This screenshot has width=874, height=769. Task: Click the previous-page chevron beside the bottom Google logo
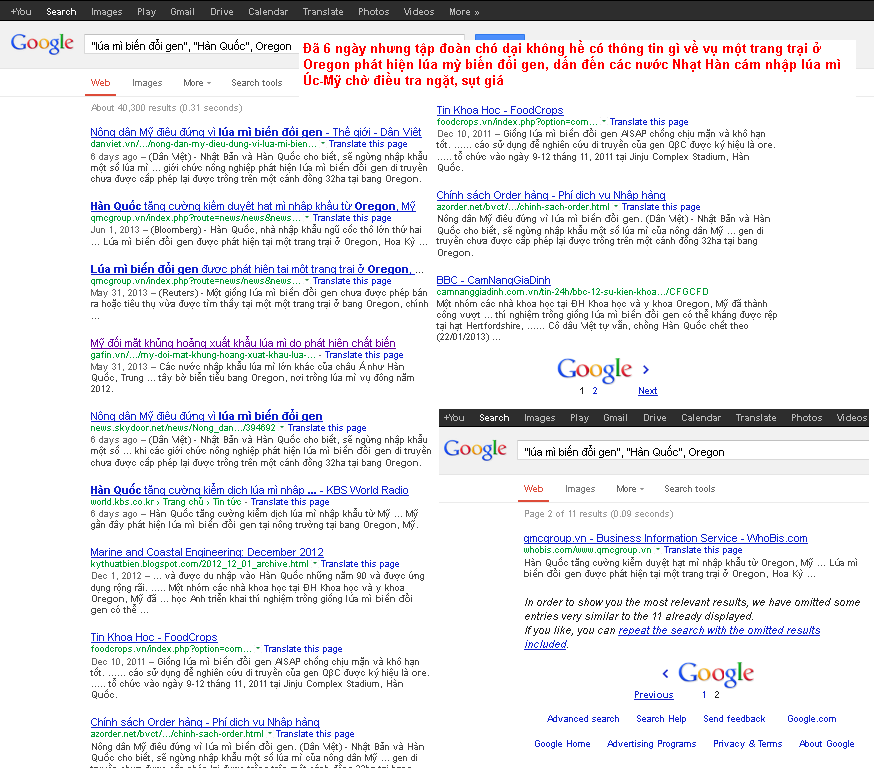666,673
